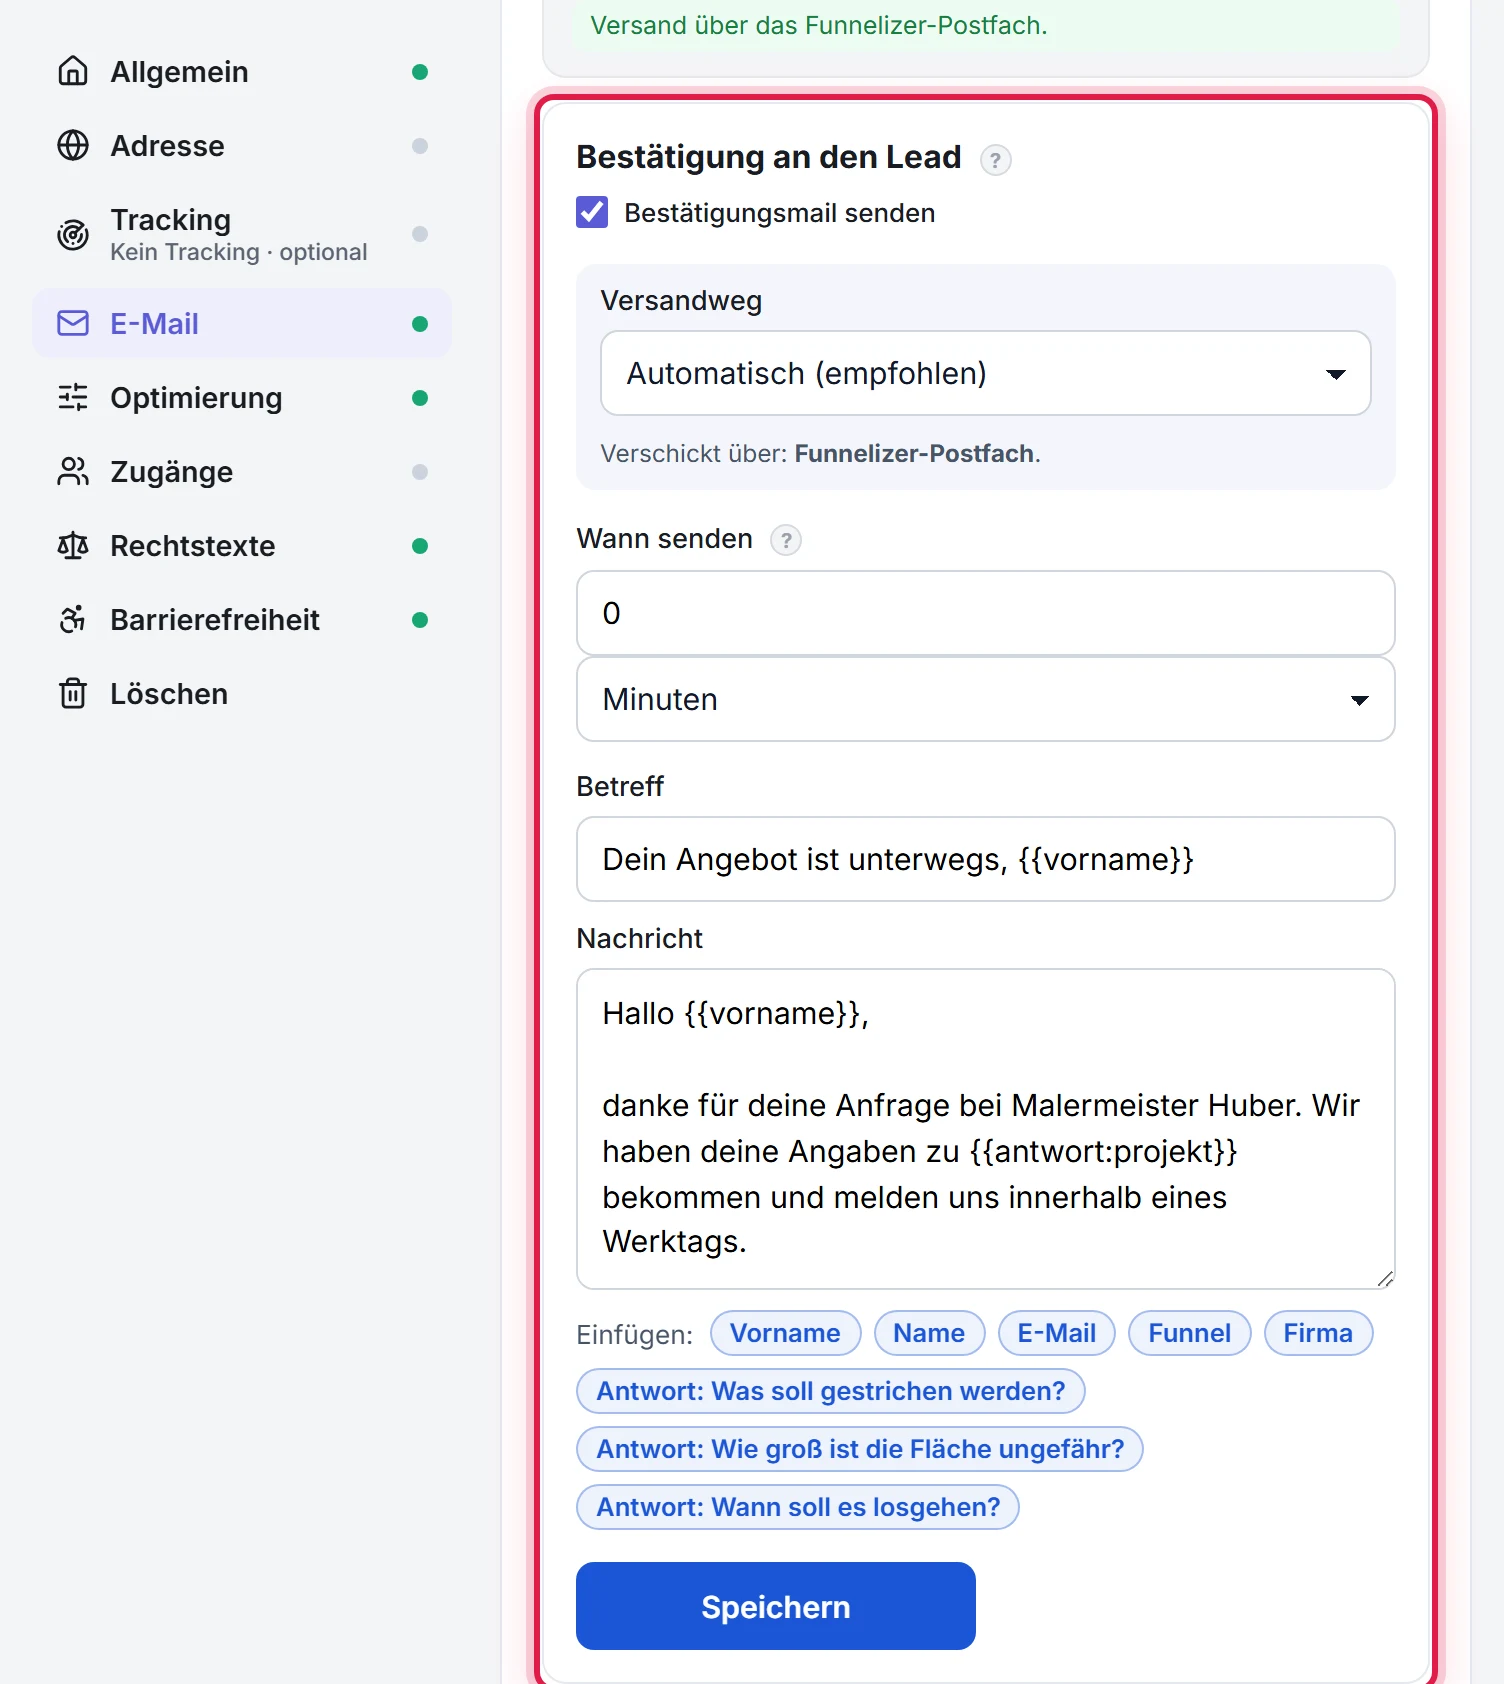Open Barrierefreiheit settings

[242, 620]
